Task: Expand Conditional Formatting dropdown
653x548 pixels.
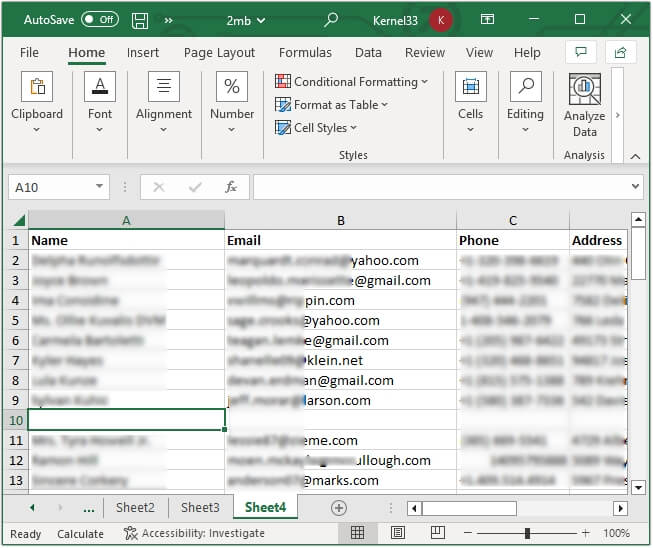Action: (x=351, y=82)
